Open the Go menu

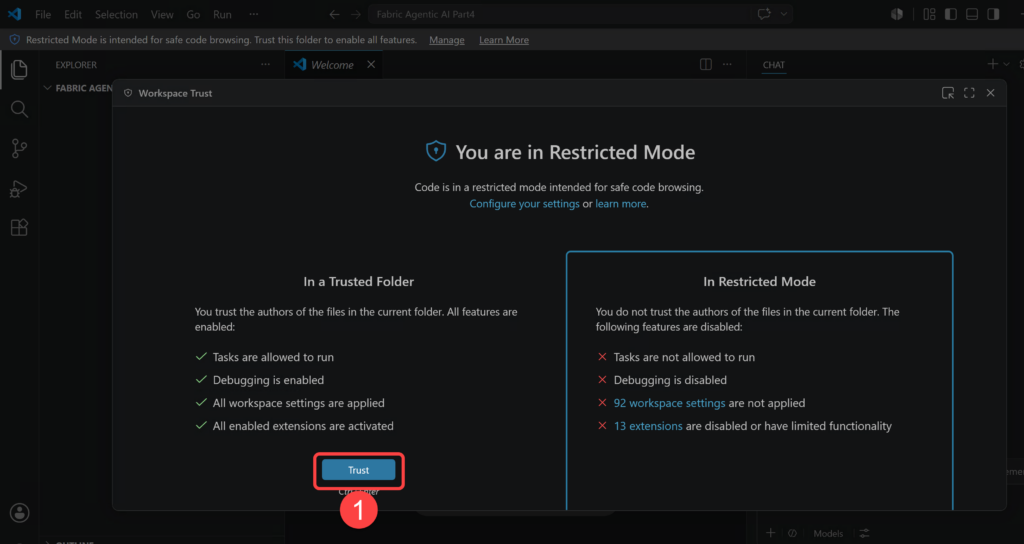pos(193,14)
